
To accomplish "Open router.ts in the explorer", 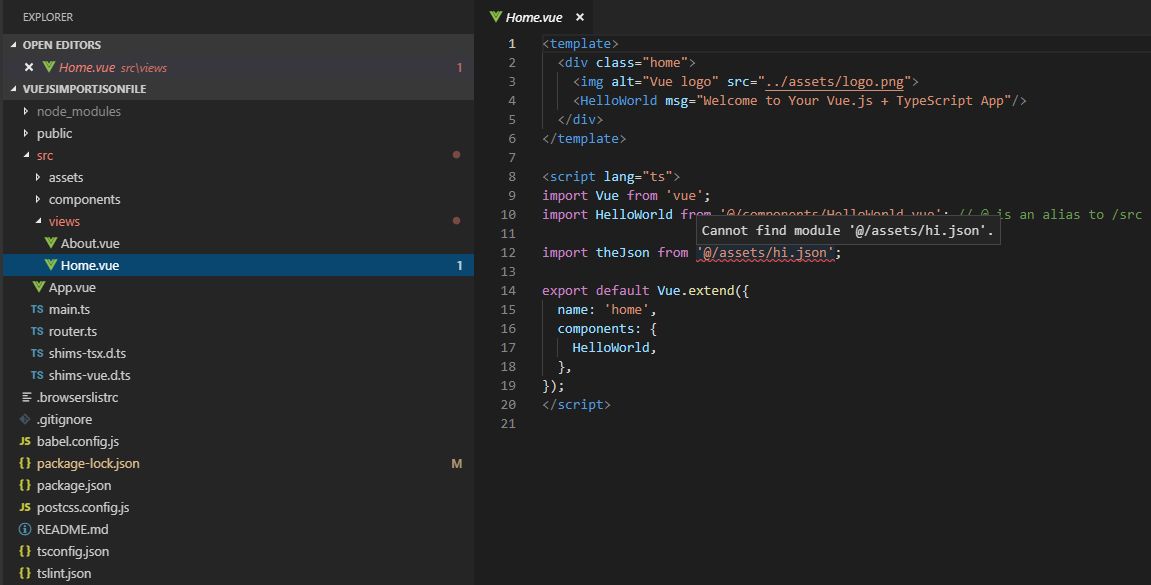I will coord(73,331).
